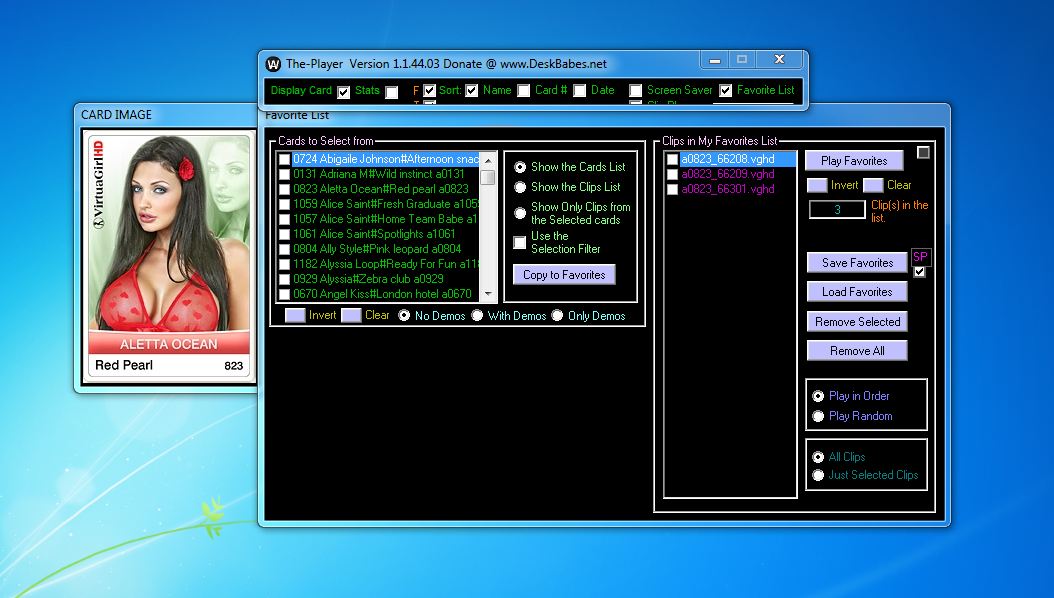The width and height of the screenshot is (1054, 598).
Task: Click Clear button beside the favorites clips list
Action: [873, 185]
